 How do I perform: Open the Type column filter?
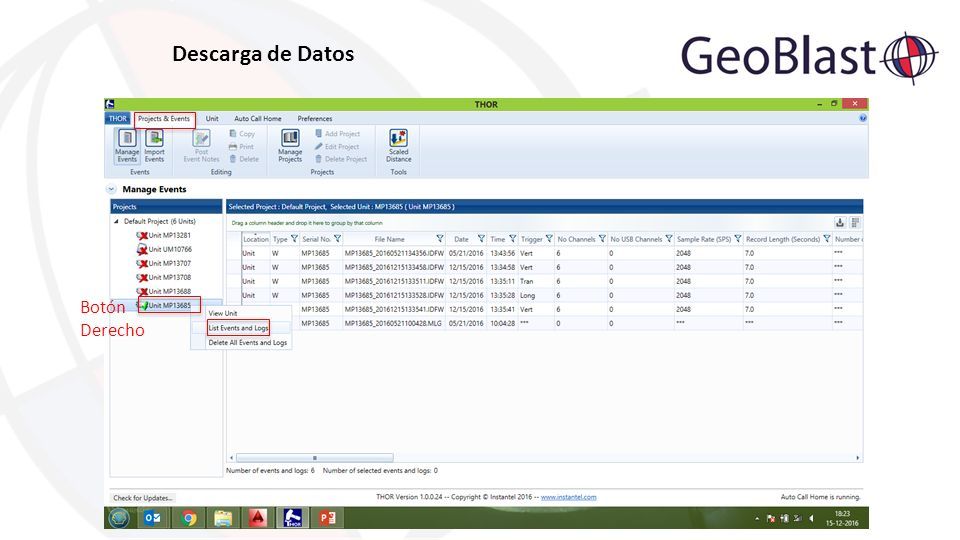point(294,239)
